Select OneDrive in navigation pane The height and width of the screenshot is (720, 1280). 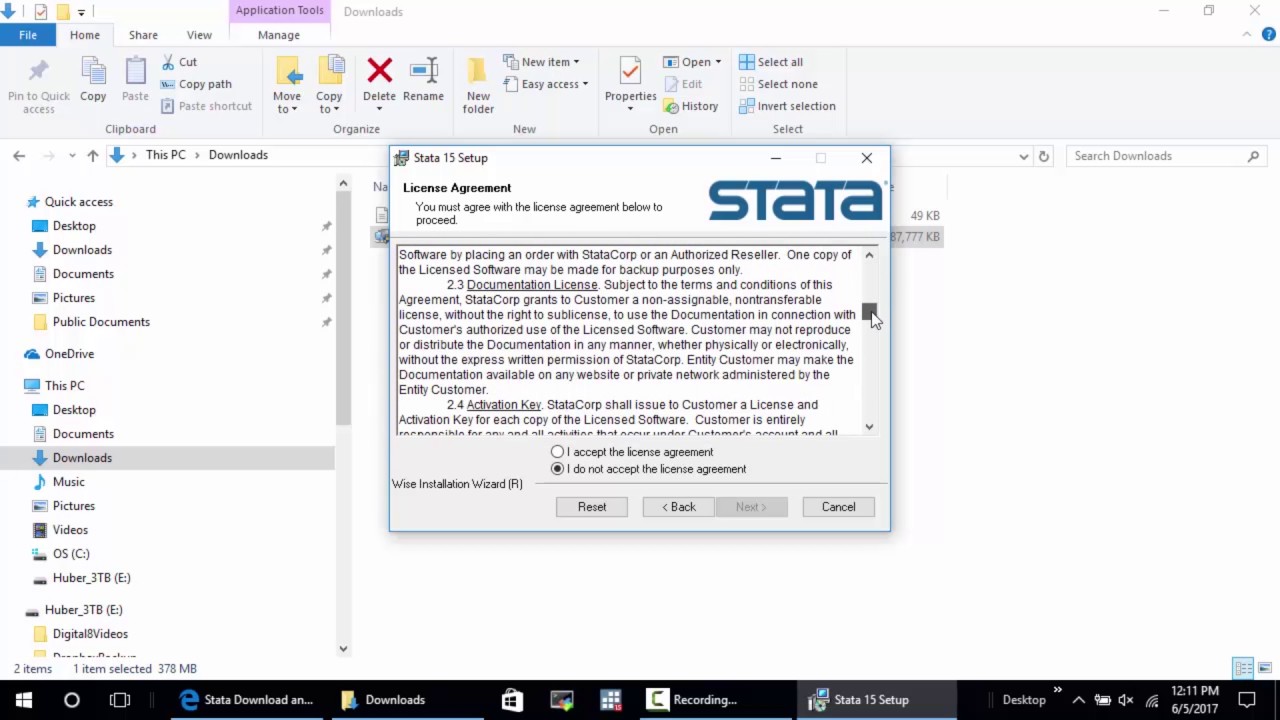(x=69, y=354)
